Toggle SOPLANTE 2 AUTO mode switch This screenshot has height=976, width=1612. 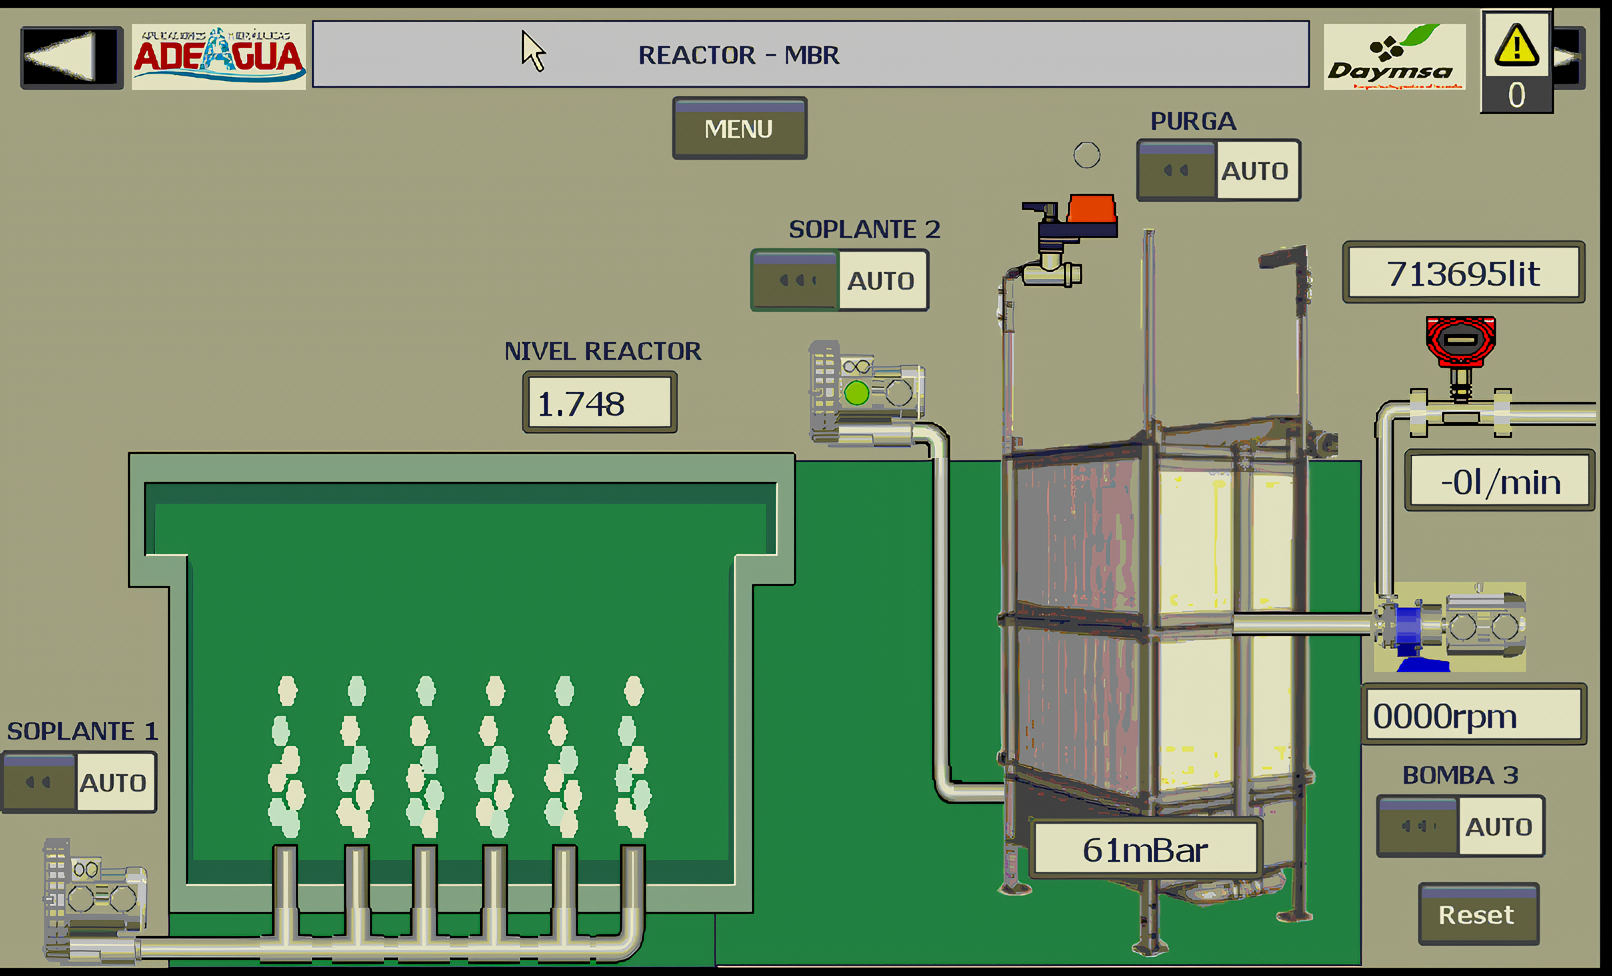(838, 281)
